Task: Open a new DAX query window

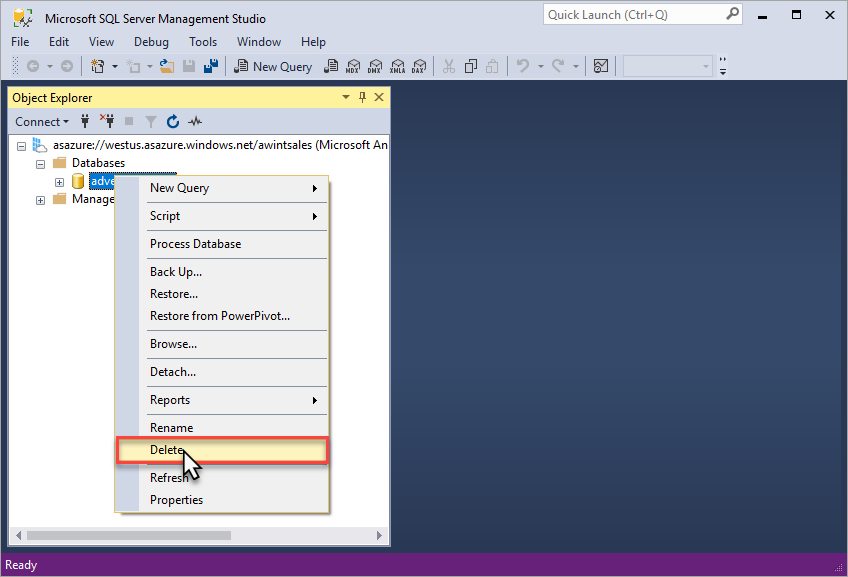Action: [420, 66]
